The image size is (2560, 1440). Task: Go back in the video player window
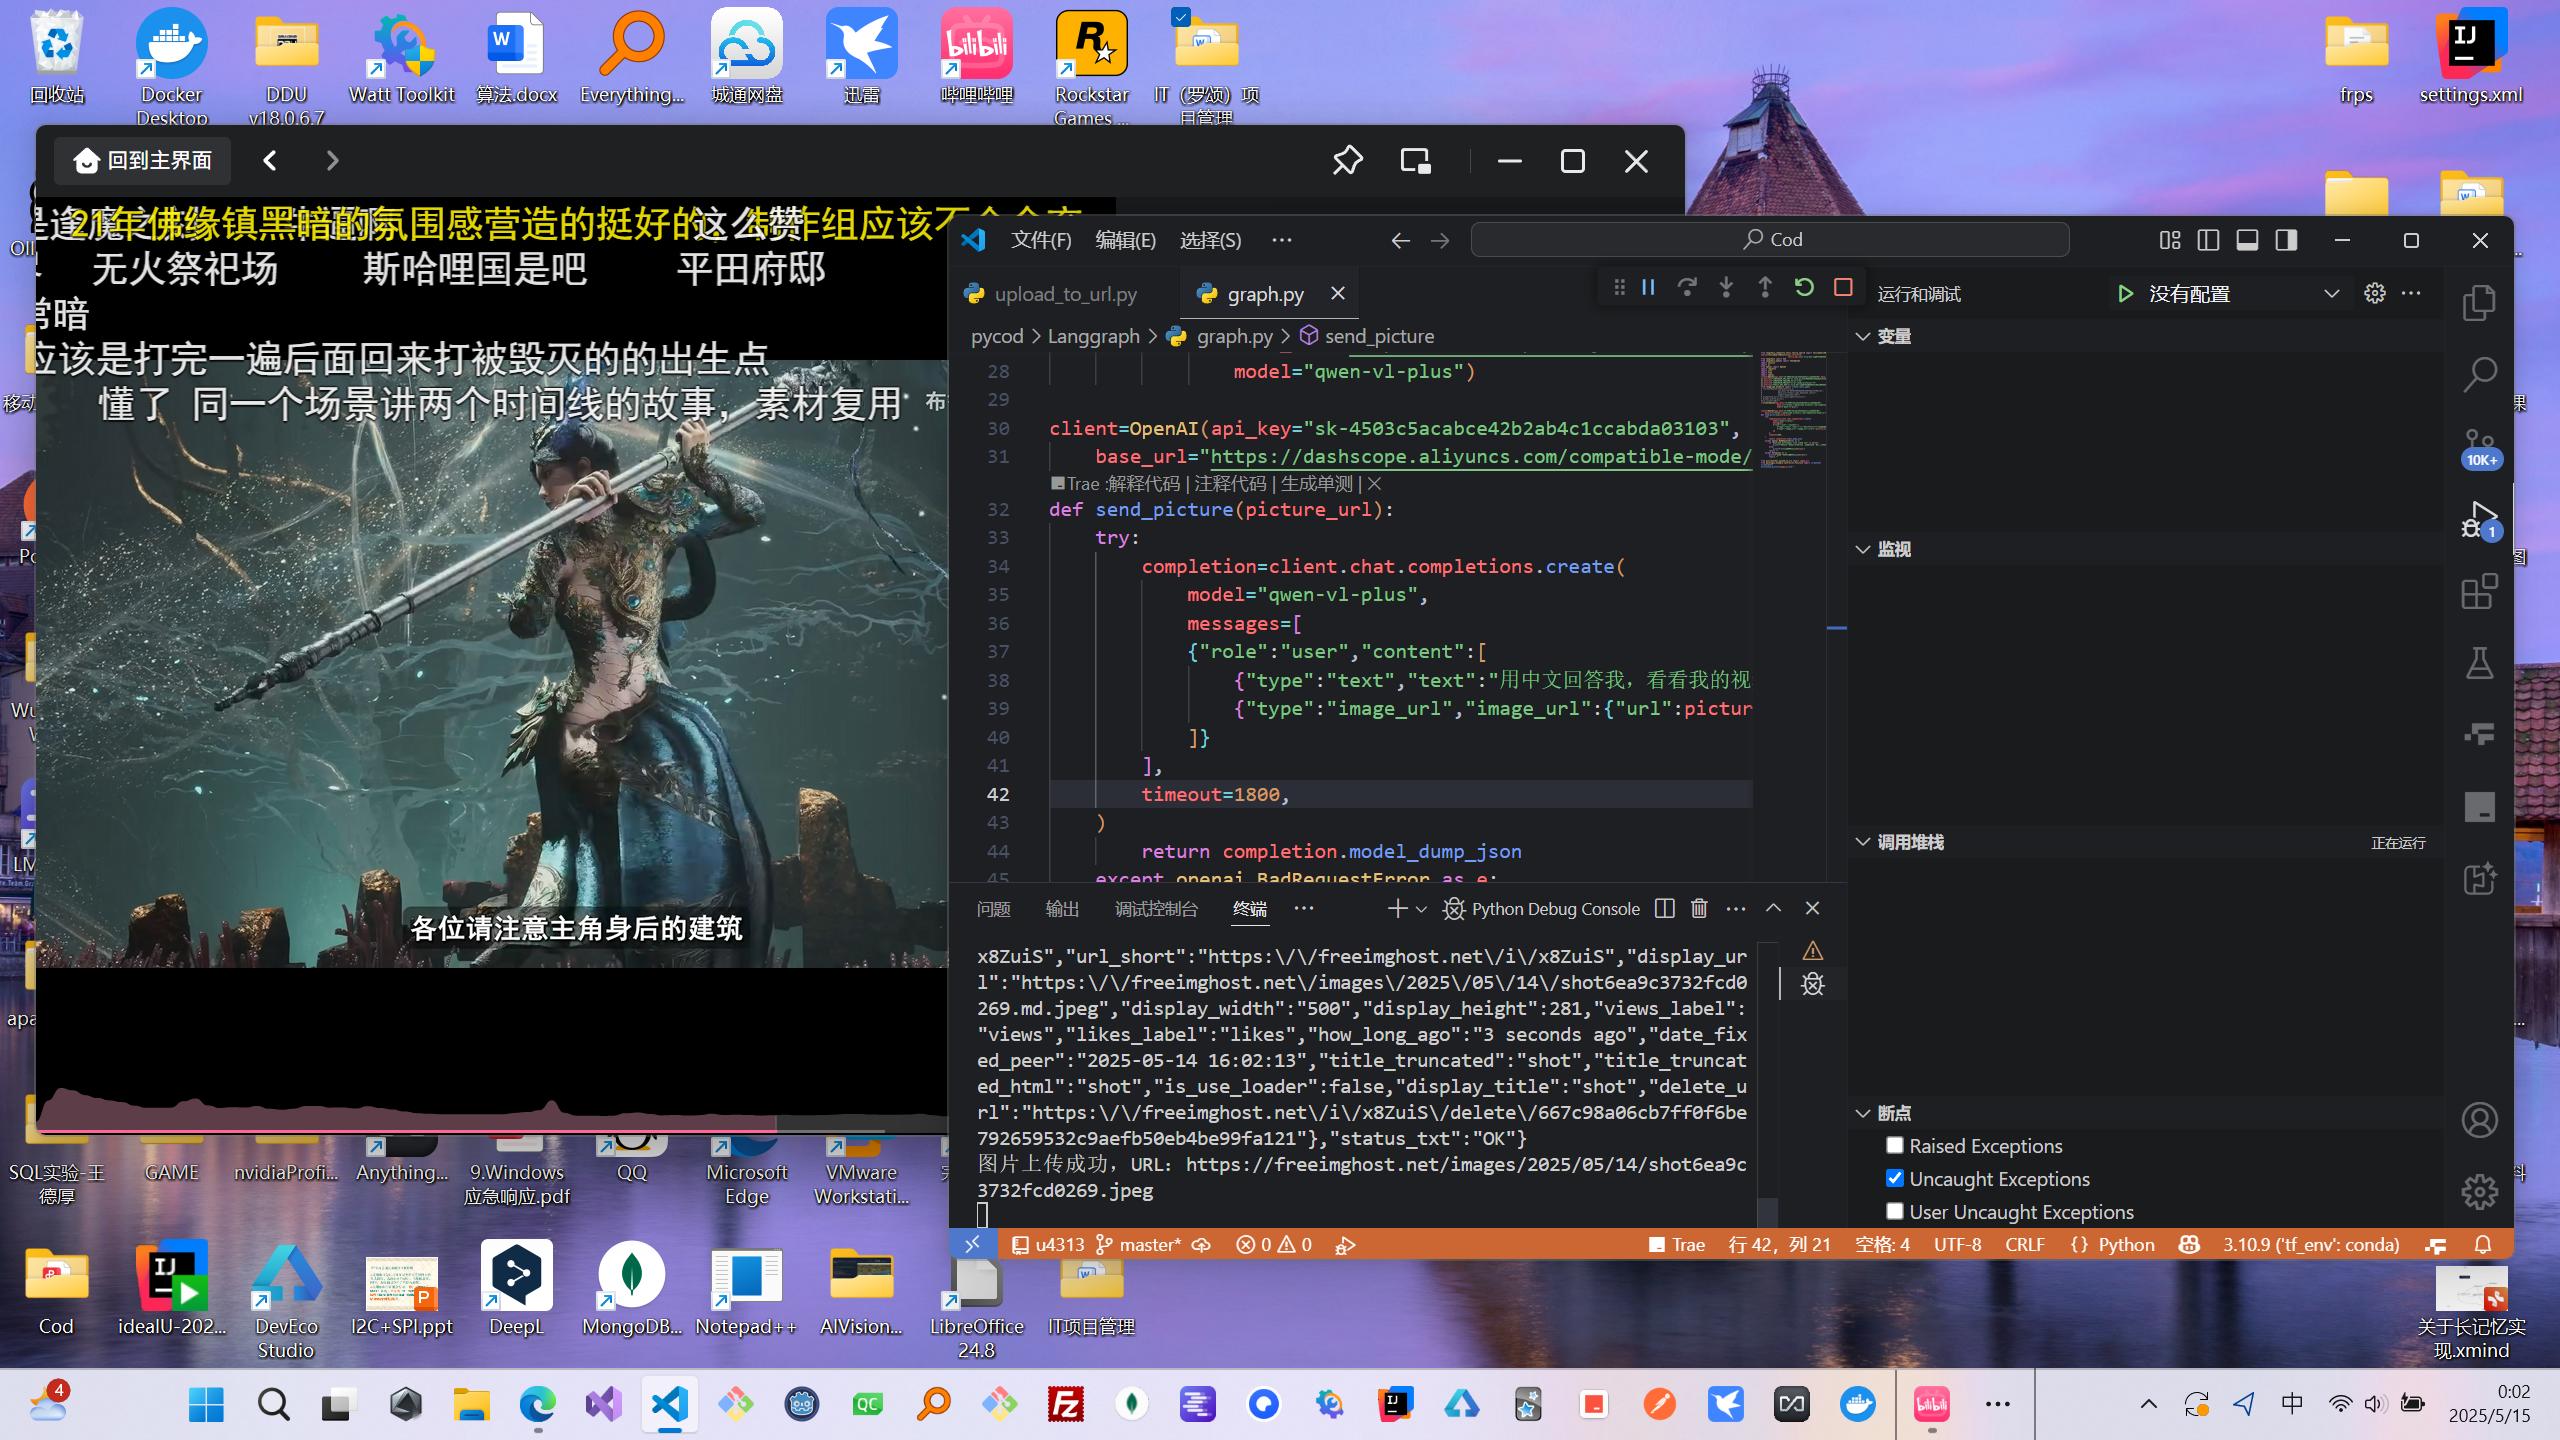pyautogui.click(x=269, y=160)
